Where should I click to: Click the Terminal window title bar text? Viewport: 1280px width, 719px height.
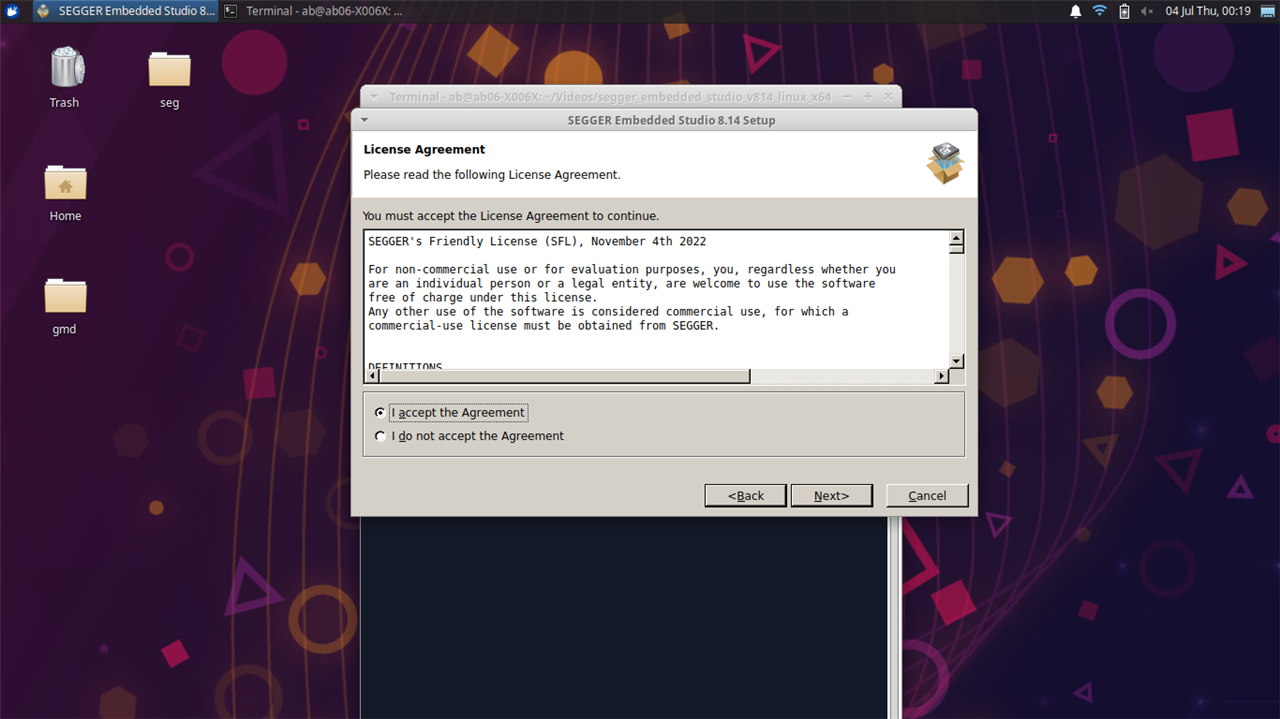pos(610,97)
